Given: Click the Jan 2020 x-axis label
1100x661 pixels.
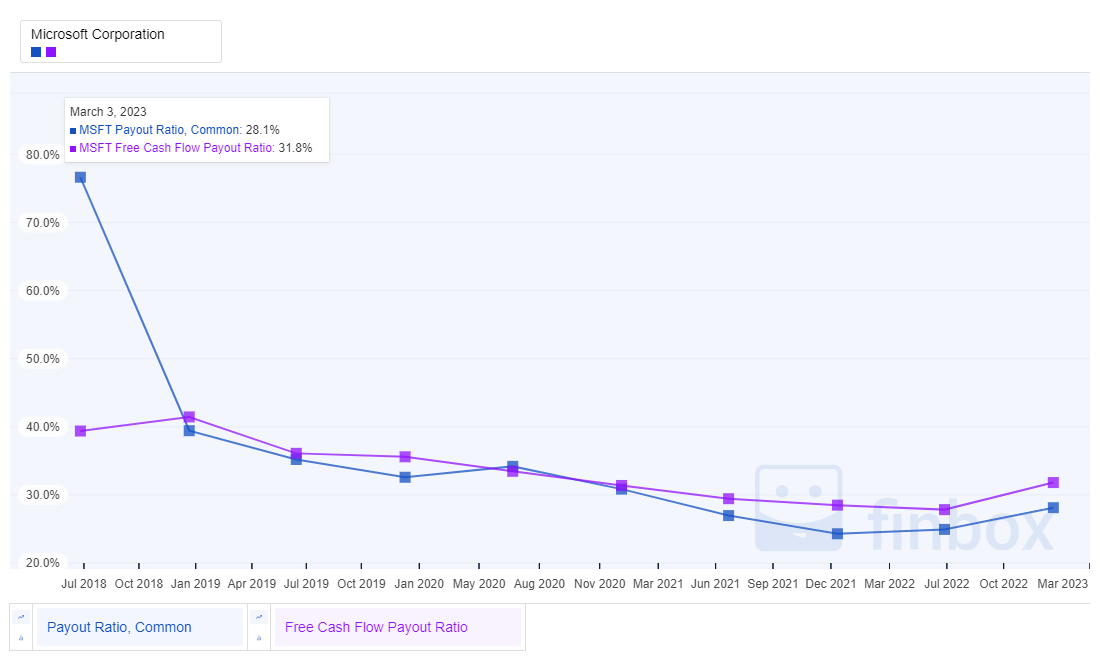Looking at the screenshot, I should [419, 584].
